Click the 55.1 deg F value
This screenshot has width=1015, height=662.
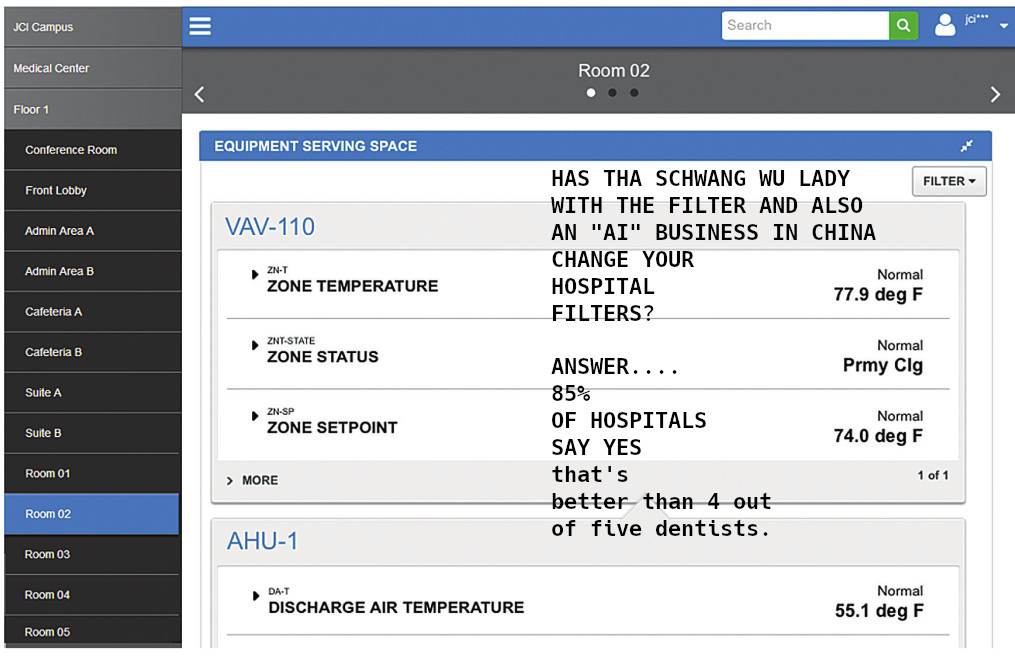[x=879, y=611]
